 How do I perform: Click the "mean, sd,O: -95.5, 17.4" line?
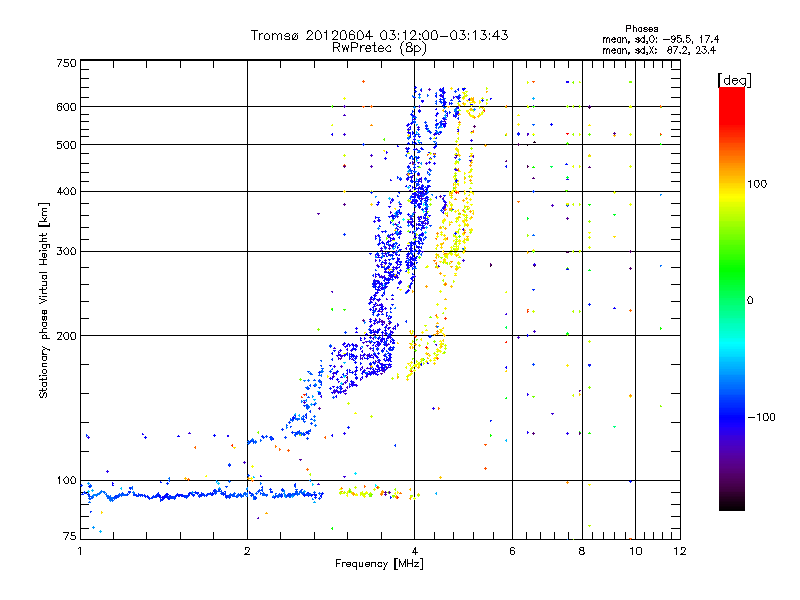(x=661, y=39)
